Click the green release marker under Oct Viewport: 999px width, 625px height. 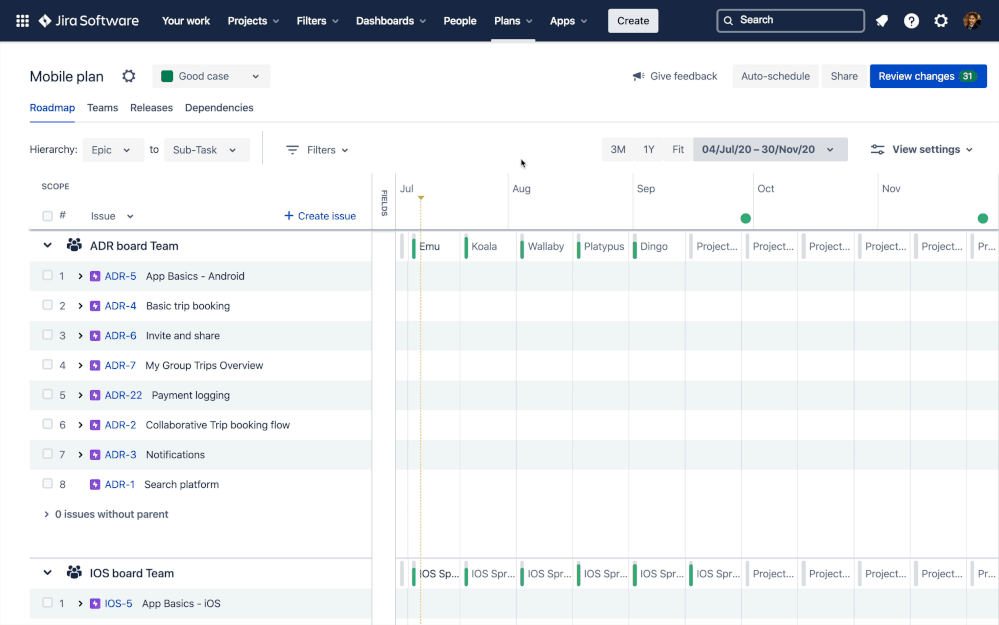pos(745,218)
